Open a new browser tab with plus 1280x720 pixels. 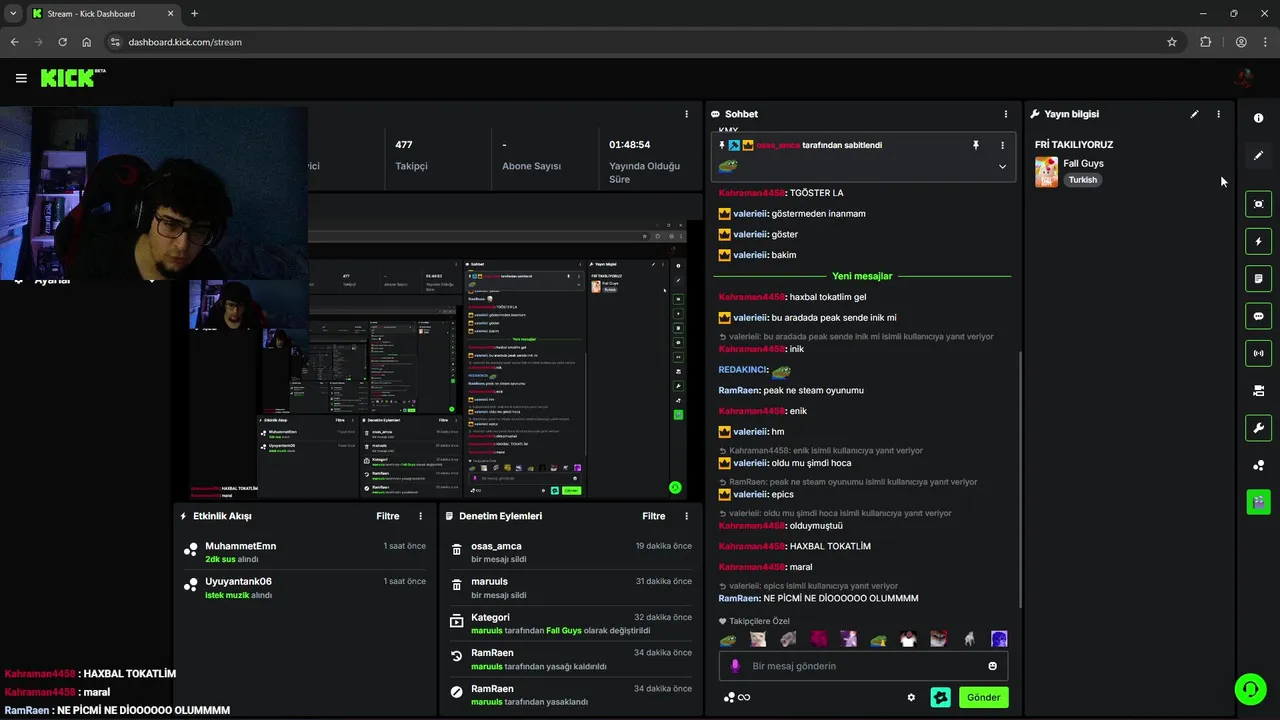click(194, 14)
